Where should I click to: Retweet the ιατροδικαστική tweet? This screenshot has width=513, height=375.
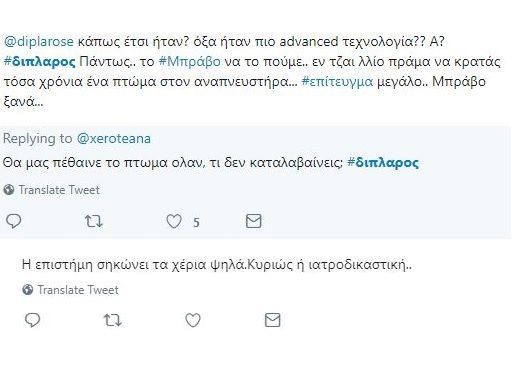tap(113, 320)
